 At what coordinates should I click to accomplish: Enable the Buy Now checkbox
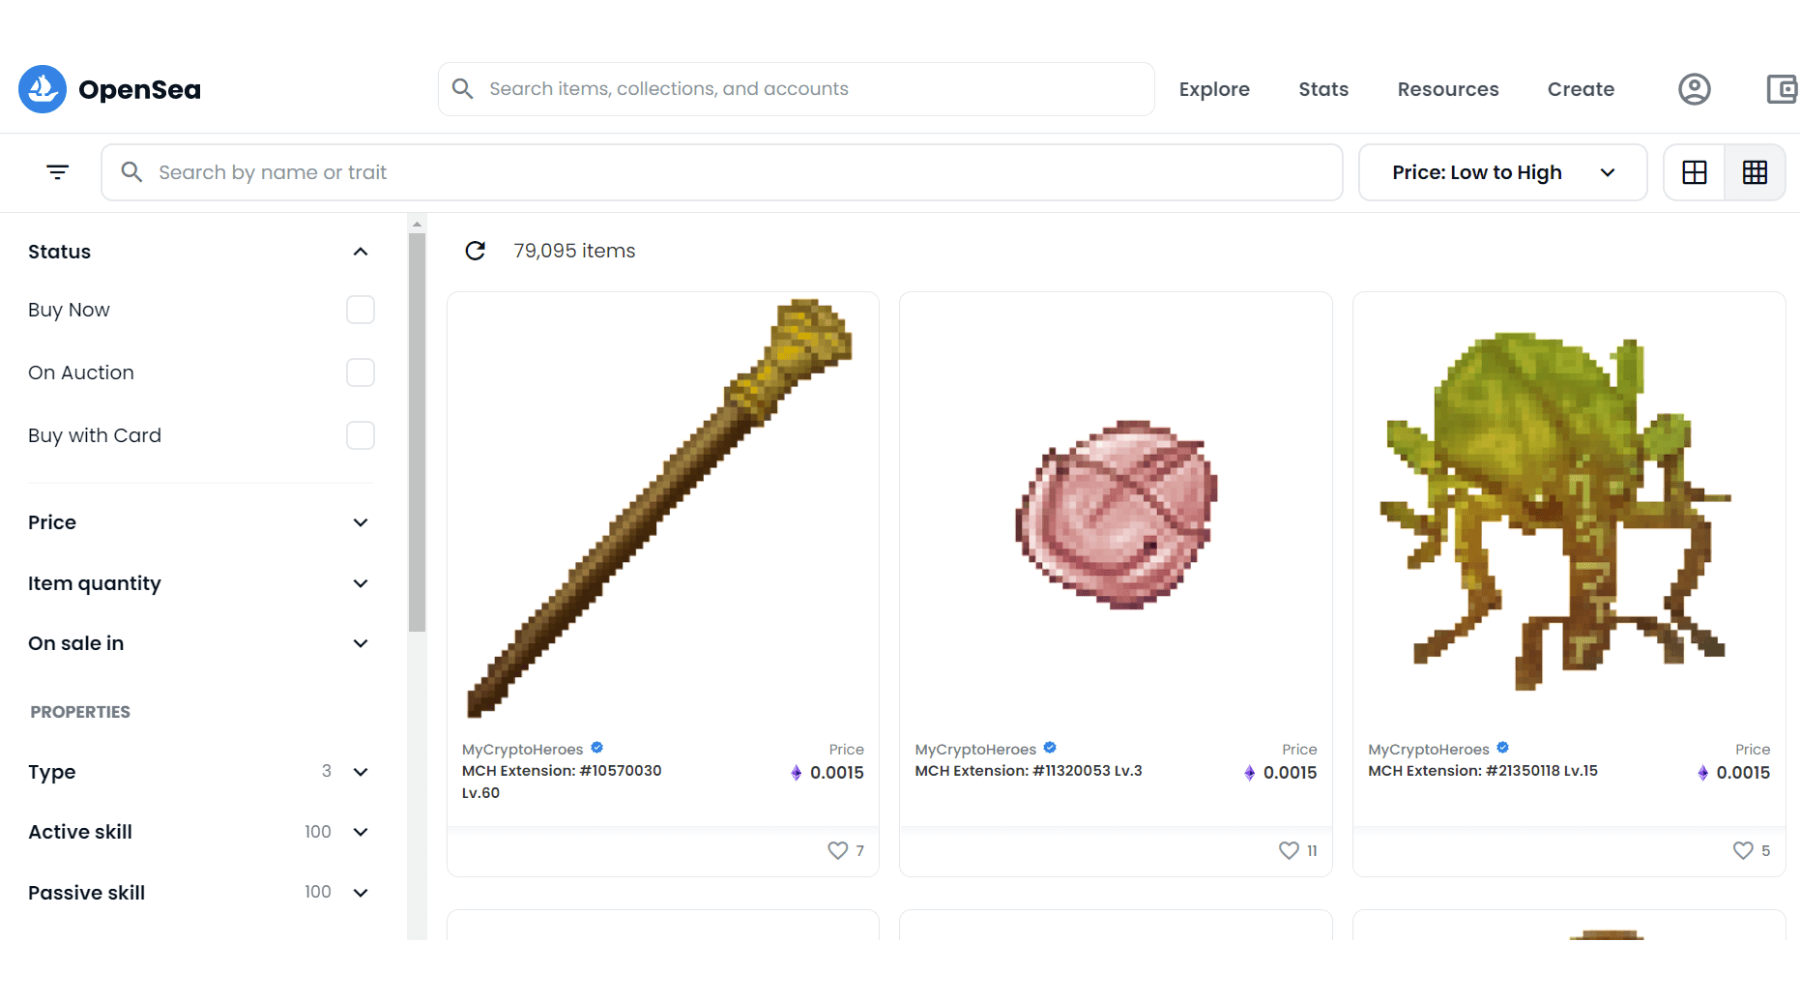tap(360, 310)
